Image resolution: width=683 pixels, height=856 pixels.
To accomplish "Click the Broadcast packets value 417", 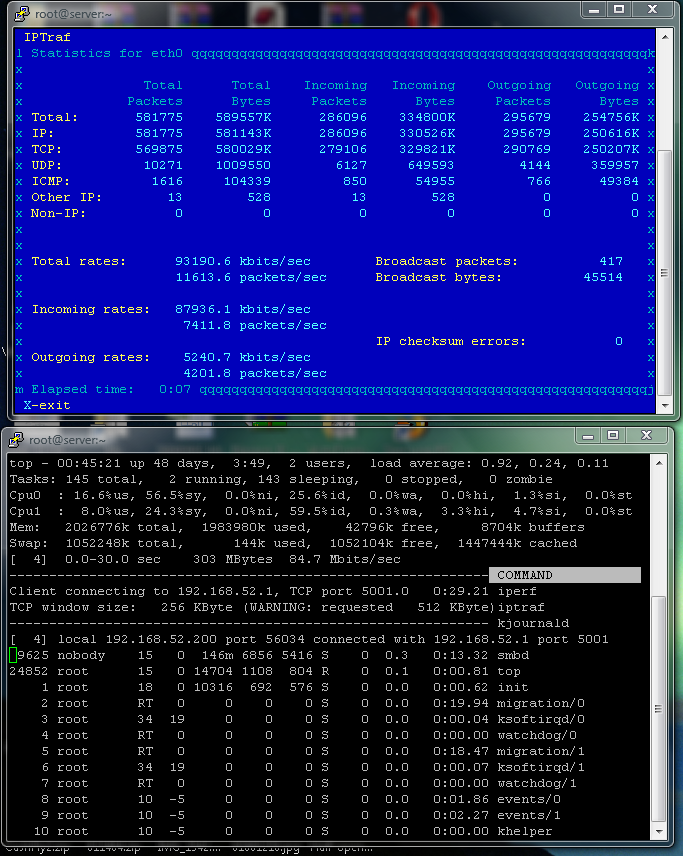I will pos(611,261).
